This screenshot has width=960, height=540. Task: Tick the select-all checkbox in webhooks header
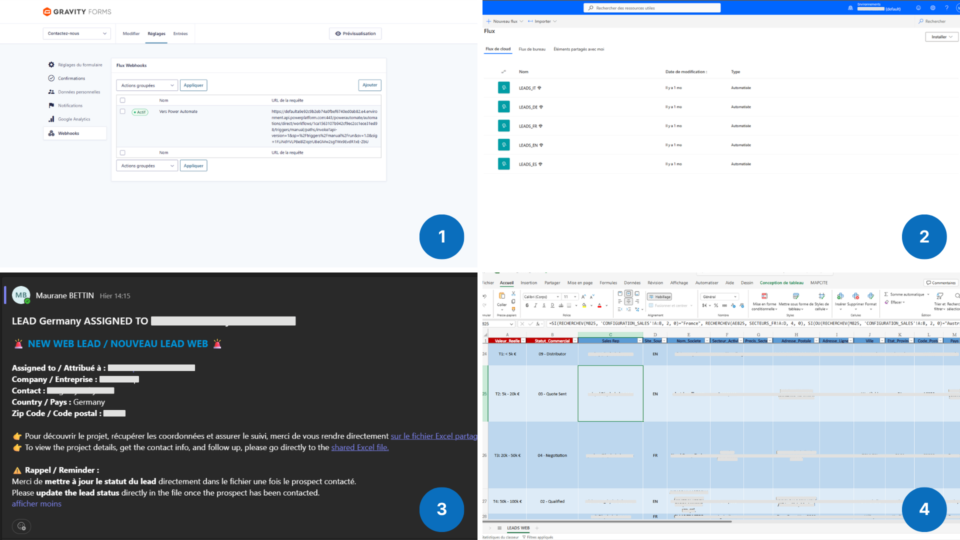pos(122,100)
